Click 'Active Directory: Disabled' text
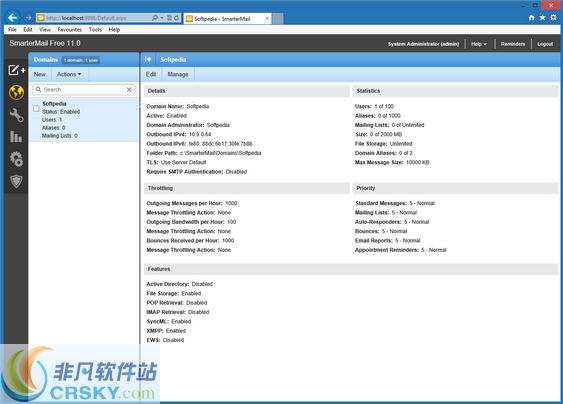 click(x=180, y=284)
